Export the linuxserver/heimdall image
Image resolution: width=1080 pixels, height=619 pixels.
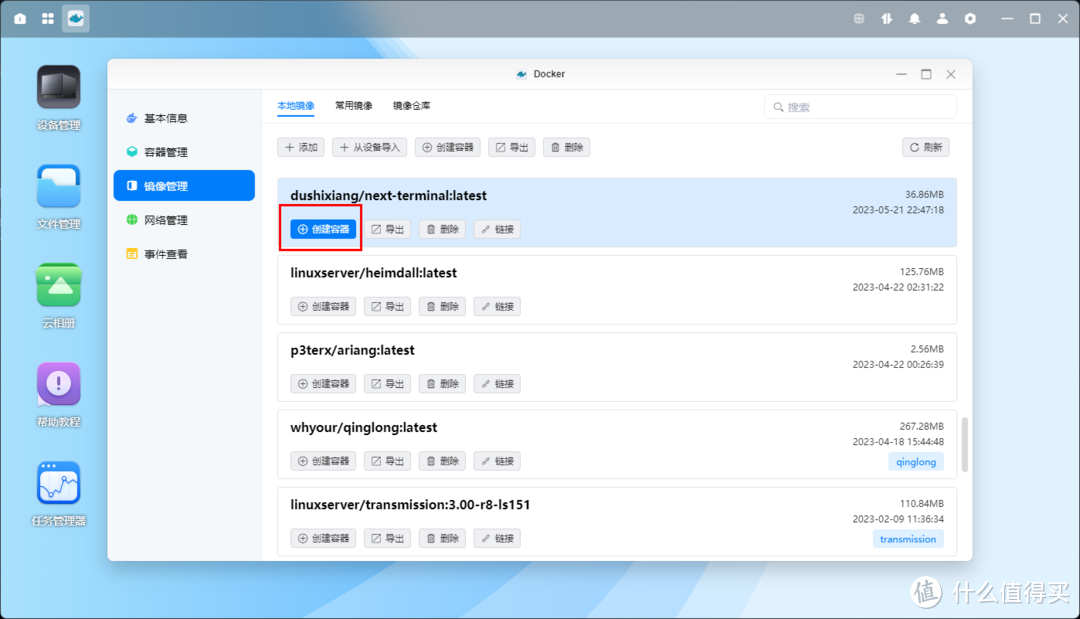click(x=387, y=306)
